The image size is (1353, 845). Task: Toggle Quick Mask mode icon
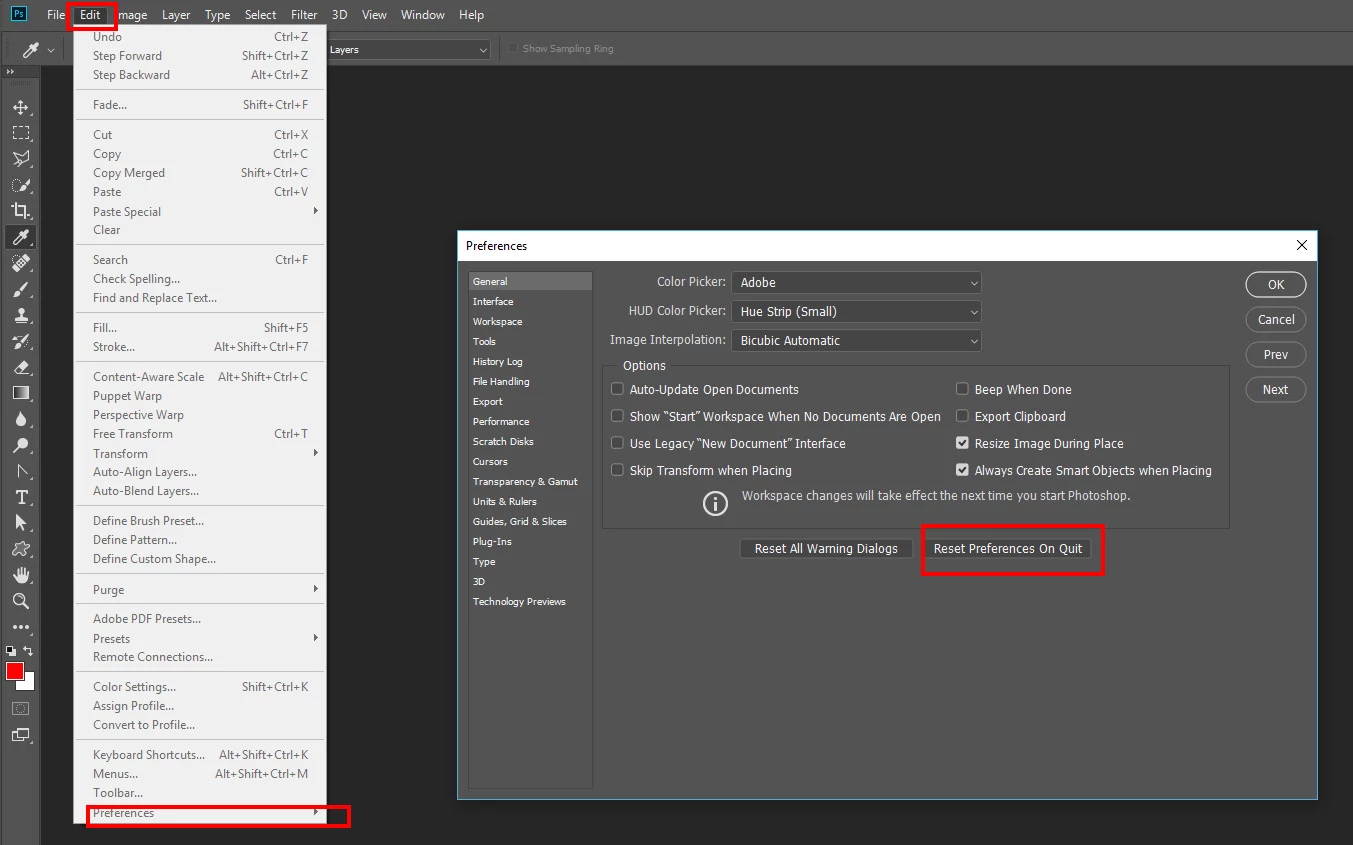point(20,708)
